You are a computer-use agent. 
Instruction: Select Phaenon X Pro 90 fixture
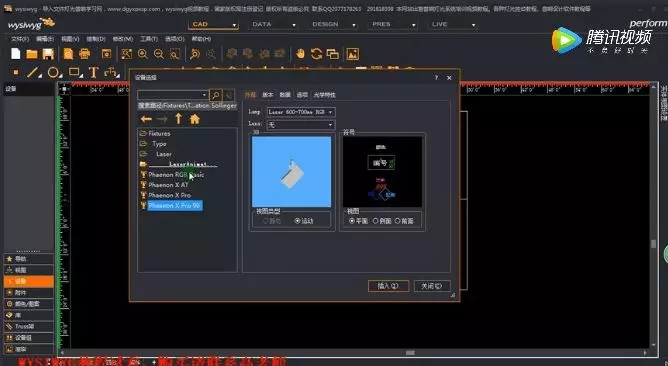click(175, 205)
